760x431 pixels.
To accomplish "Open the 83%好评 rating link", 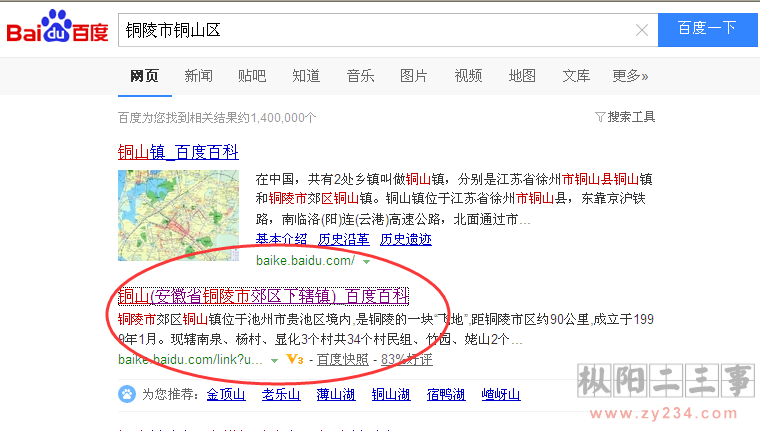I will 407,360.
